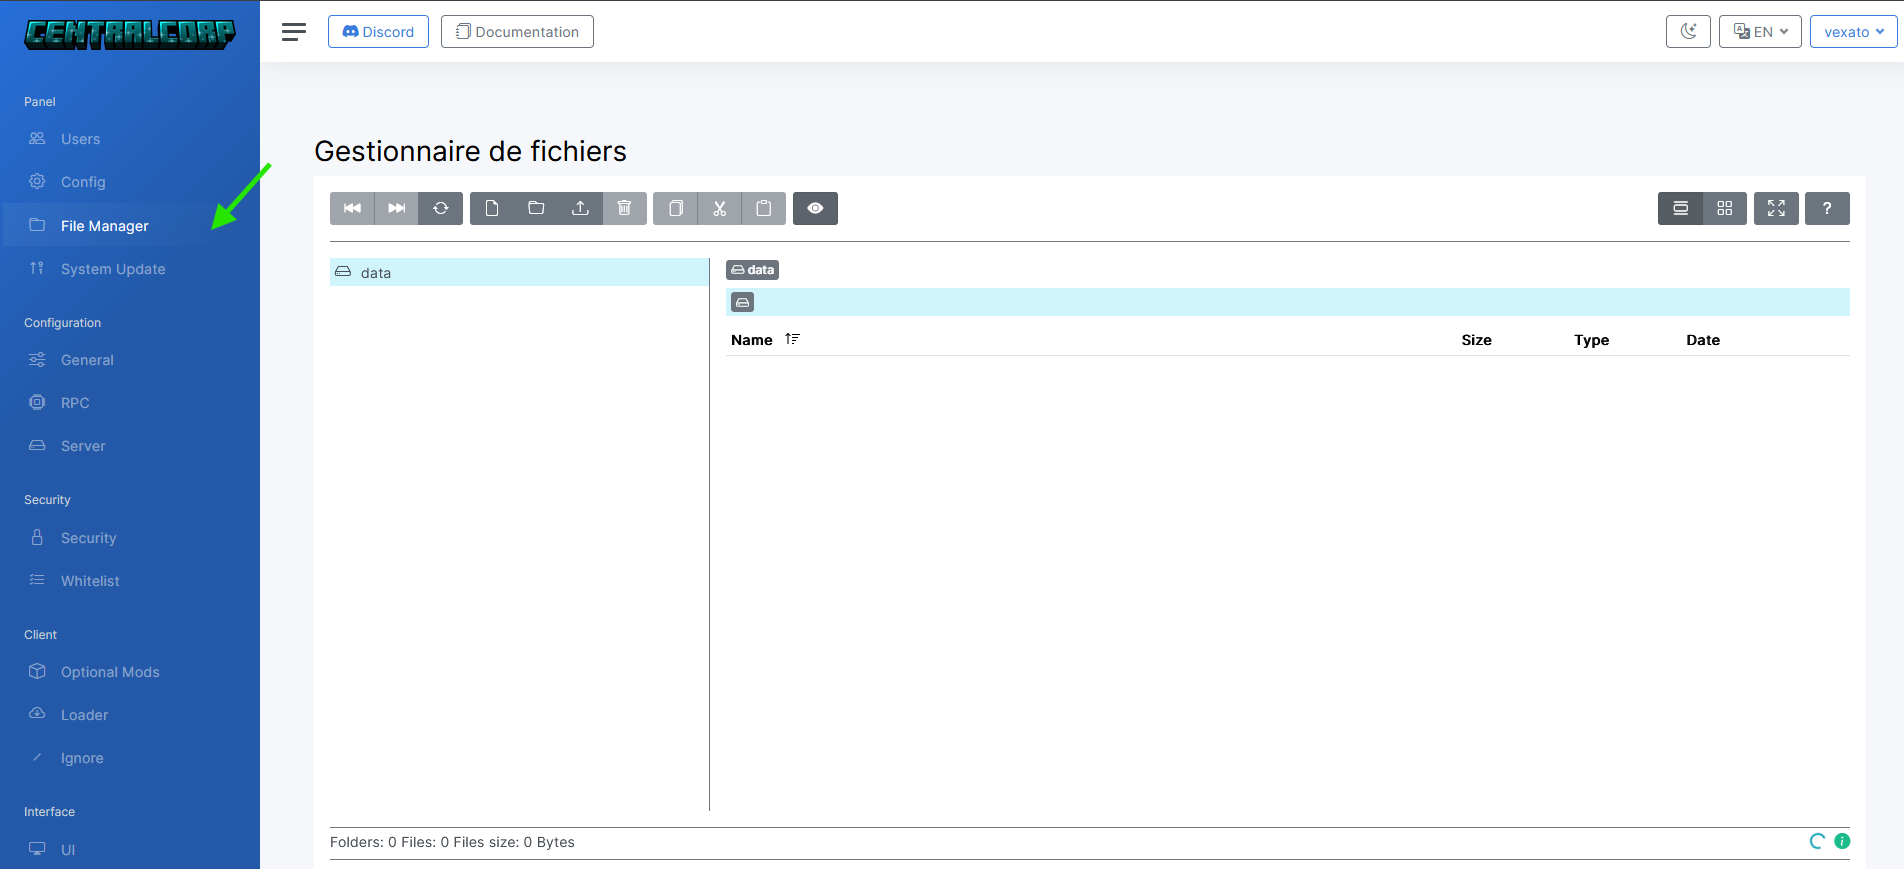Click the scissors cut icon
This screenshot has height=869, width=1904.
click(720, 208)
